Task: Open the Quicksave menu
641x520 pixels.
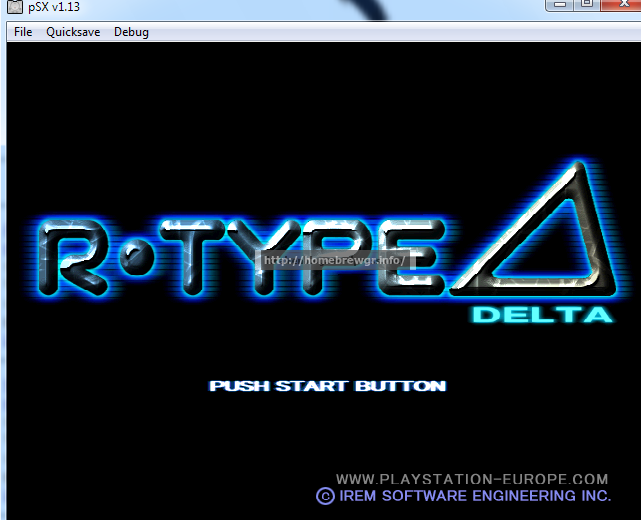Action: click(x=73, y=32)
